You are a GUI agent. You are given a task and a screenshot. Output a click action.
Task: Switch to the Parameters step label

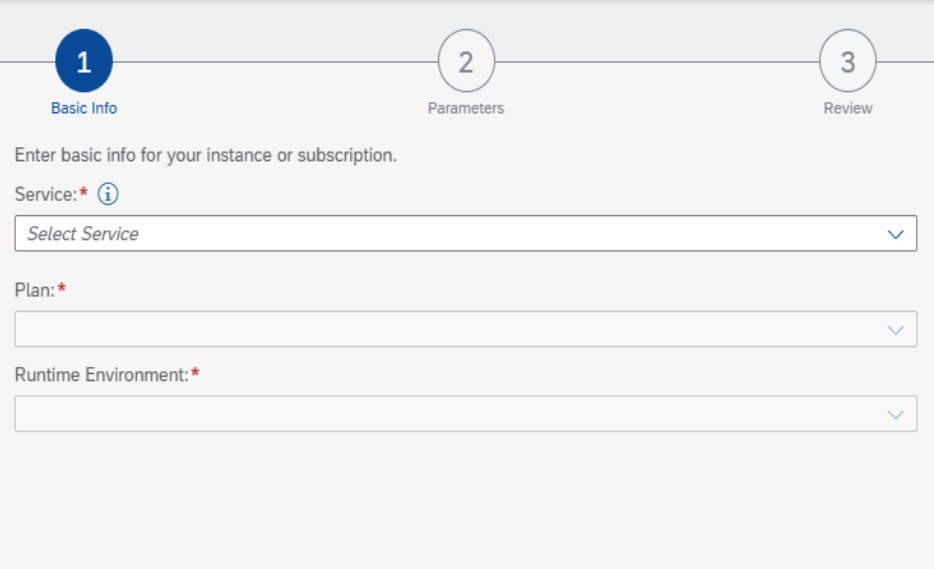[466, 108]
